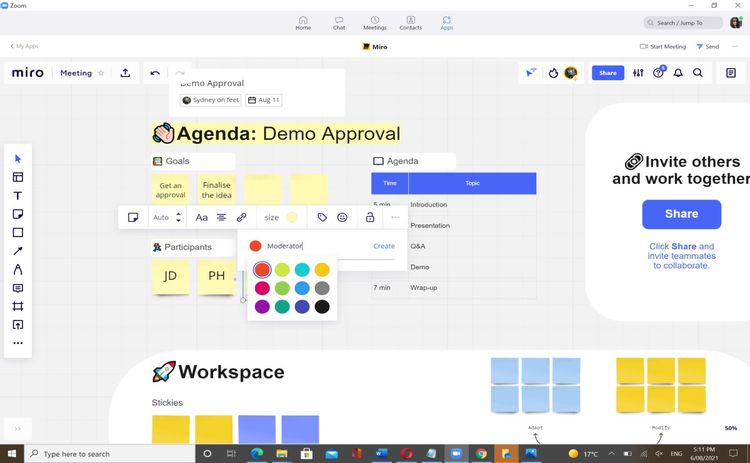Select the Shape rectangle tool
Viewport: 750px width, 463px height.
(x=18, y=232)
